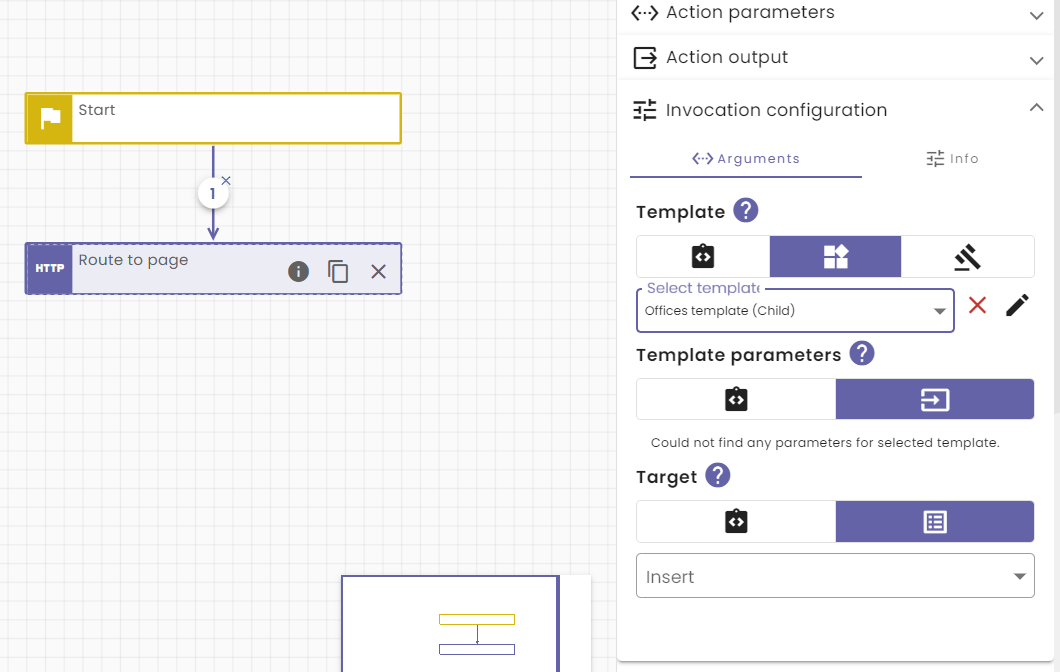
Task: Click the red X to clear selected template
Action: [x=977, y=305]
